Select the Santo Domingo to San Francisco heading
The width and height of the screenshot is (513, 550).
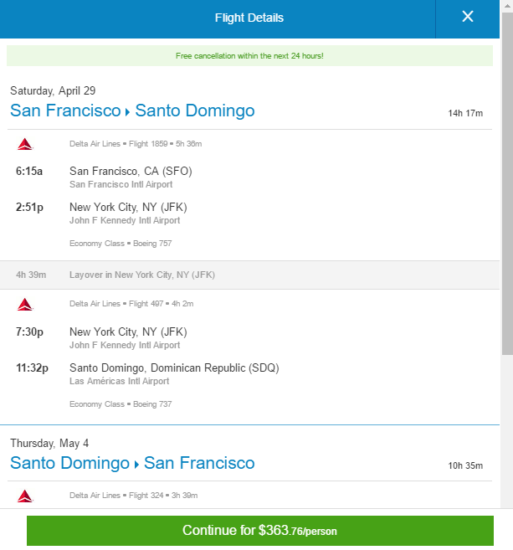click(133, 463)
